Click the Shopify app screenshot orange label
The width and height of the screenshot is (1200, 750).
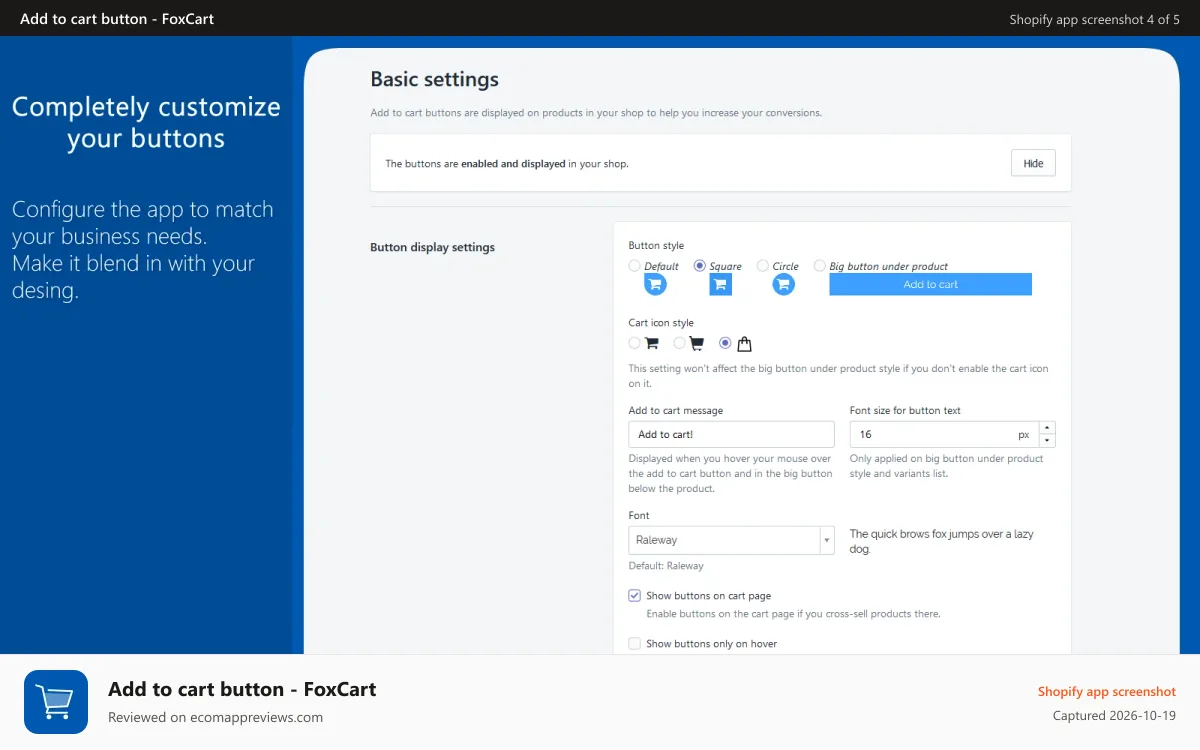point(1106,691)
